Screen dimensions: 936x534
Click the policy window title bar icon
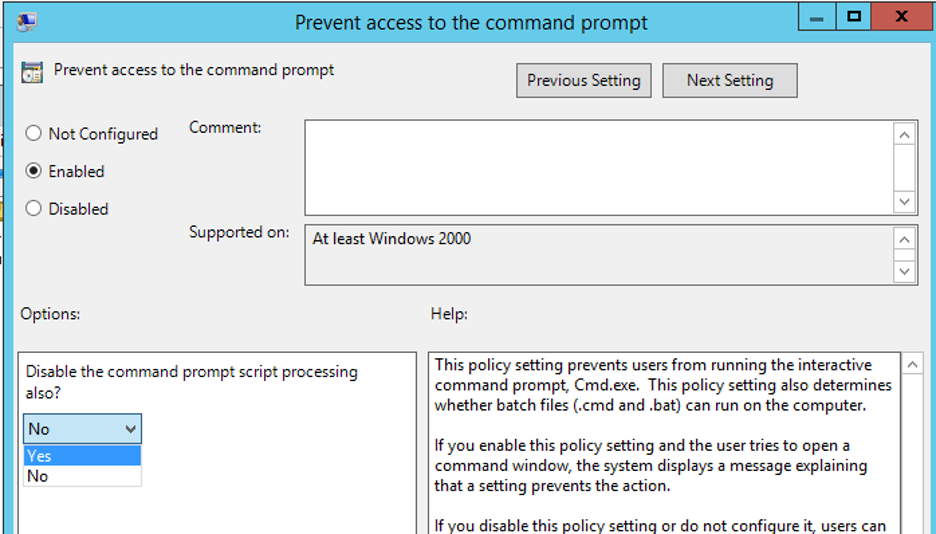pyautogui.click(x=27, y=22)
